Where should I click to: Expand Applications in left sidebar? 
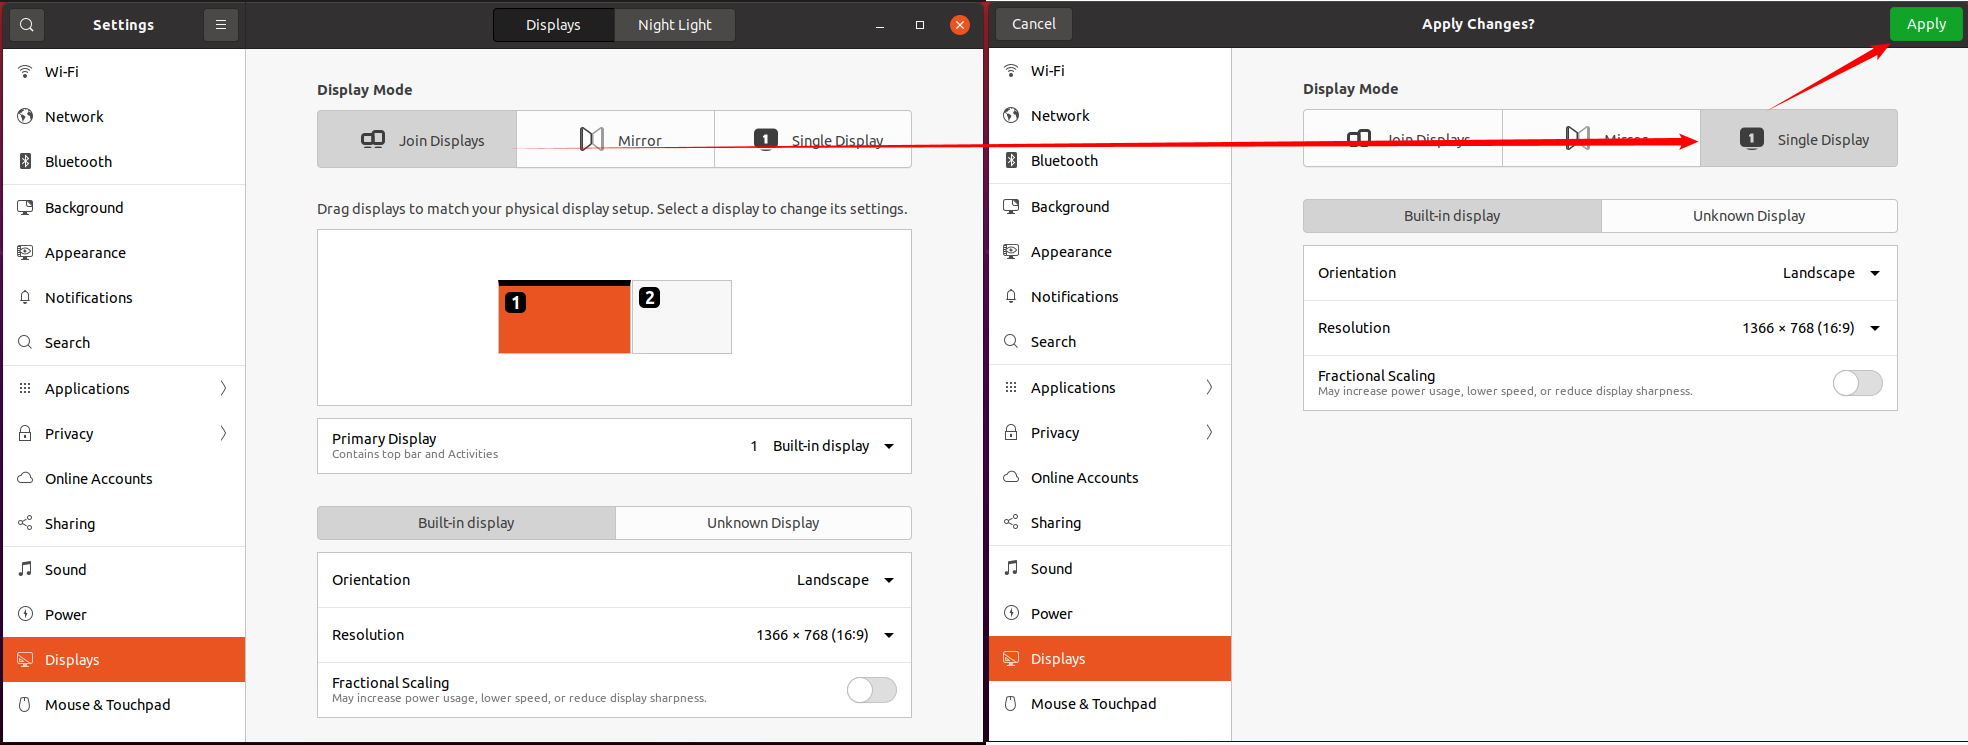(x=124, y=389)
